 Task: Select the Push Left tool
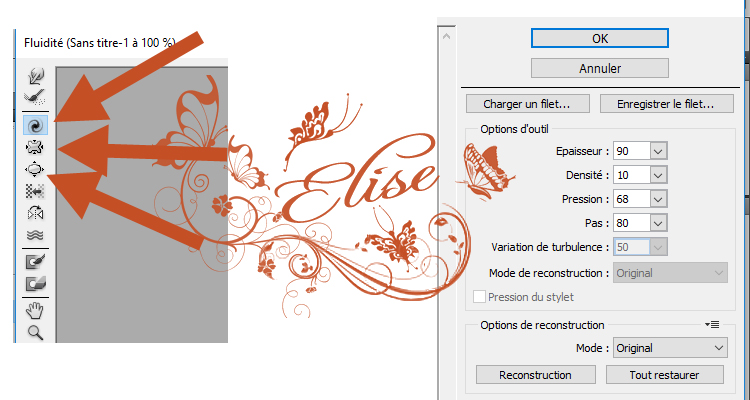point(35,191)
